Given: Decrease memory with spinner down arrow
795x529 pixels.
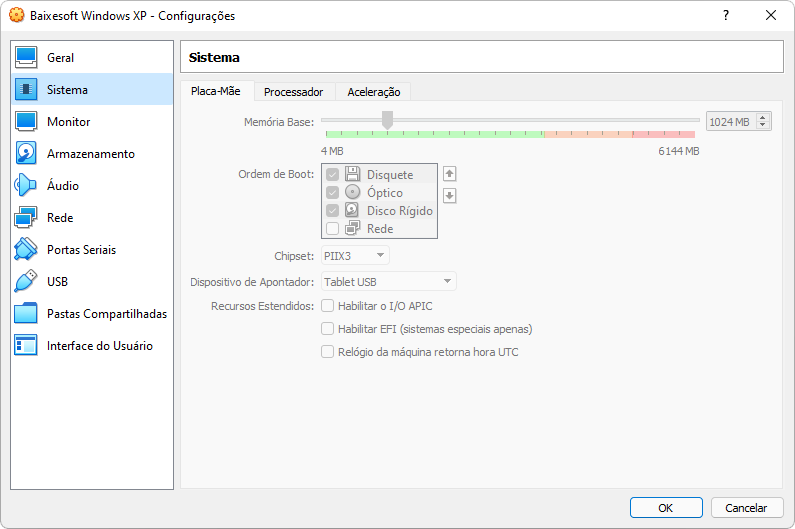Looking at the screenshot, I should pos(763,125).
